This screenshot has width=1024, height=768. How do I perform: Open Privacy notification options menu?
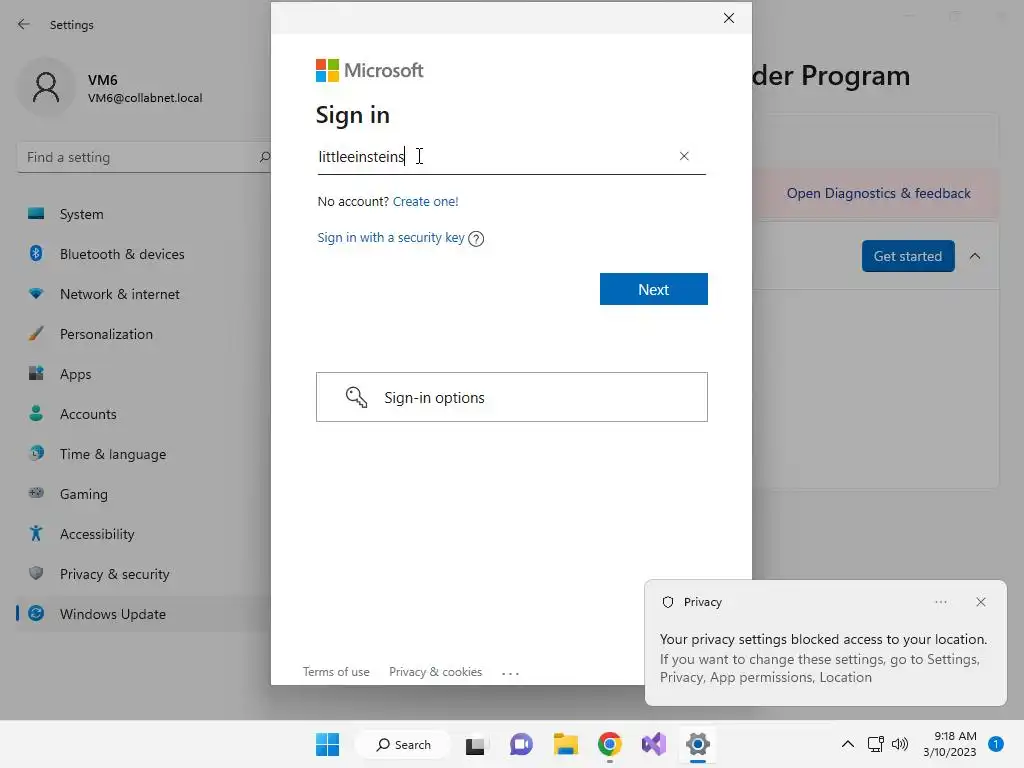pos(940,602)
